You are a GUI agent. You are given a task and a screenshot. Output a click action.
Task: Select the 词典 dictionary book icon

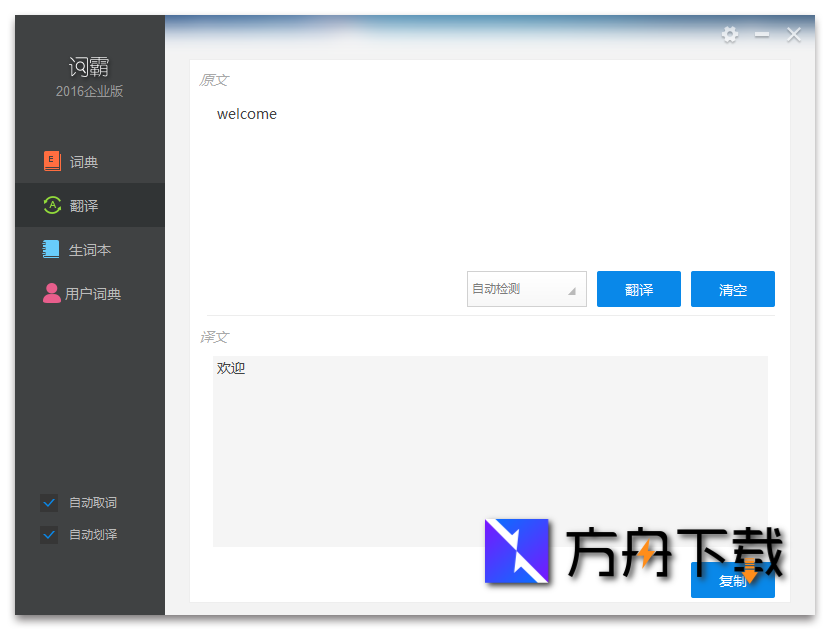coord(52,161)
